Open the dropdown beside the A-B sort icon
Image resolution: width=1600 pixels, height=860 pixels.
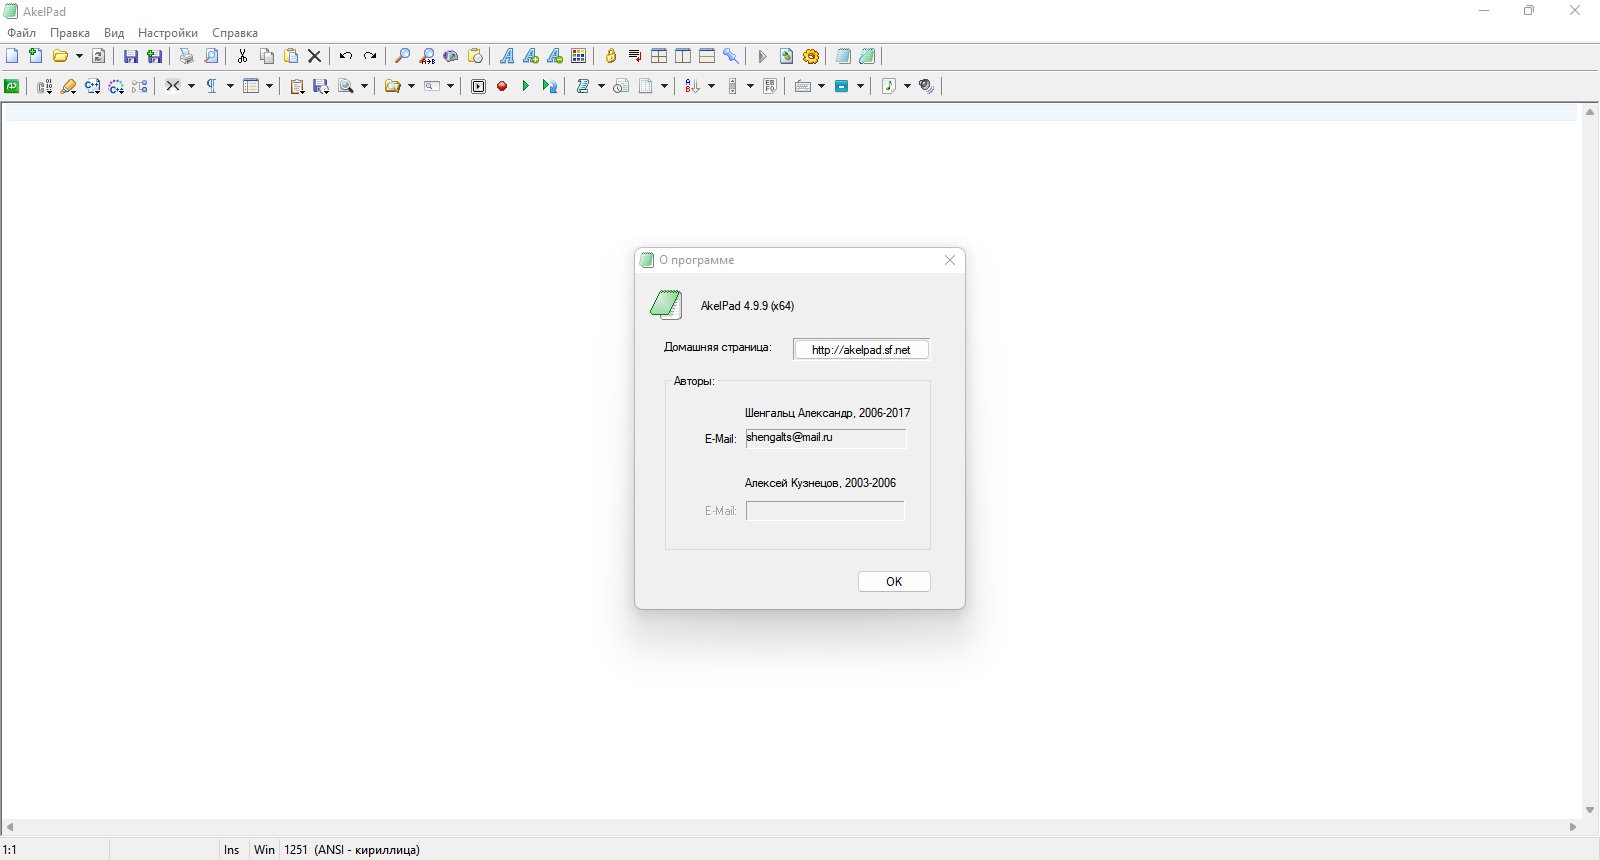tap(711, 86)
